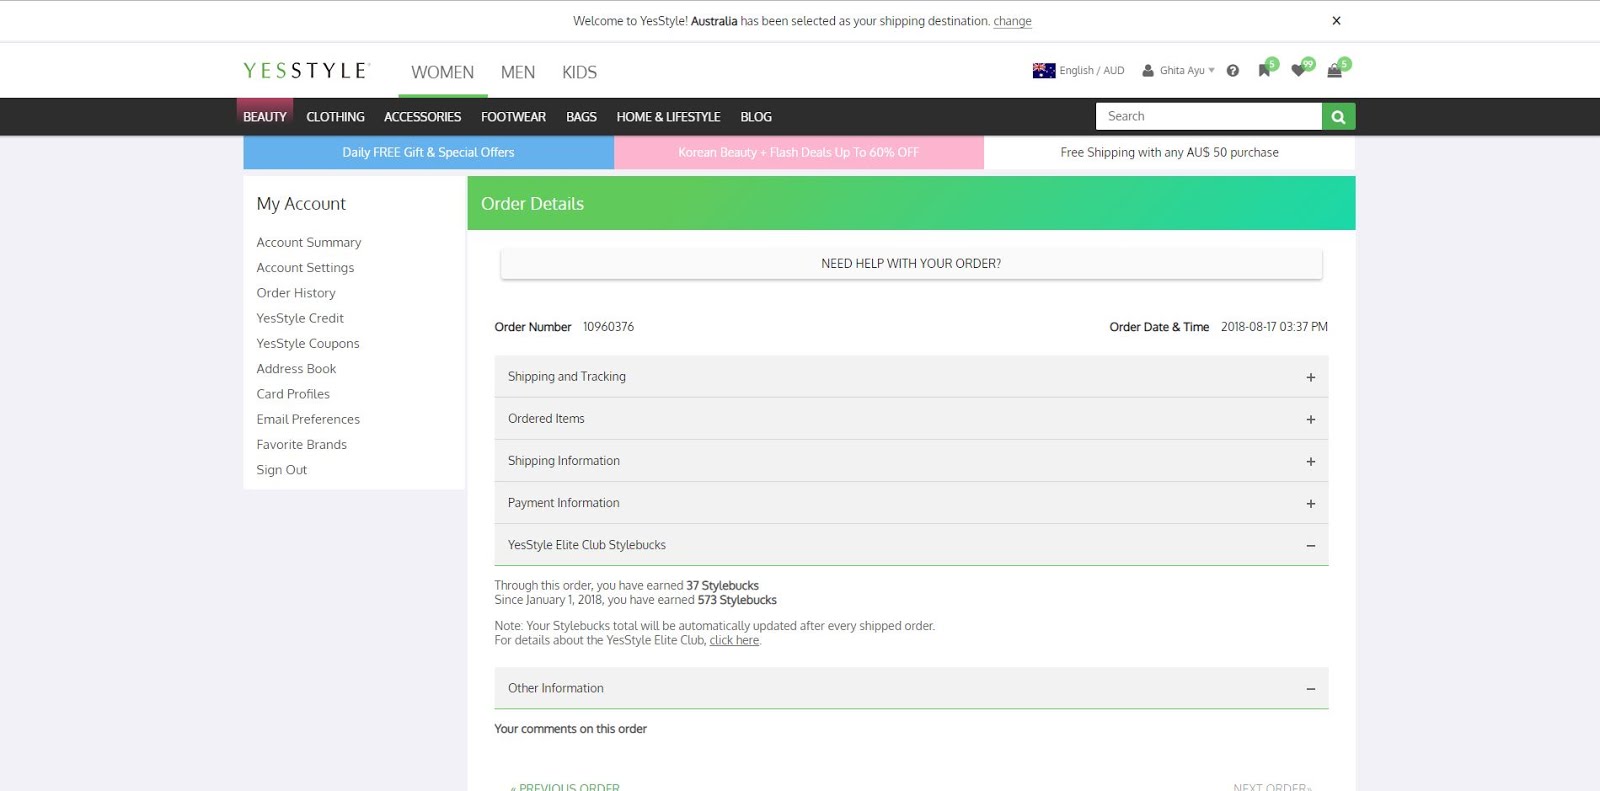Close the welcome shipping banner
Screen dimensions: 1600x791
(1336, 21)
